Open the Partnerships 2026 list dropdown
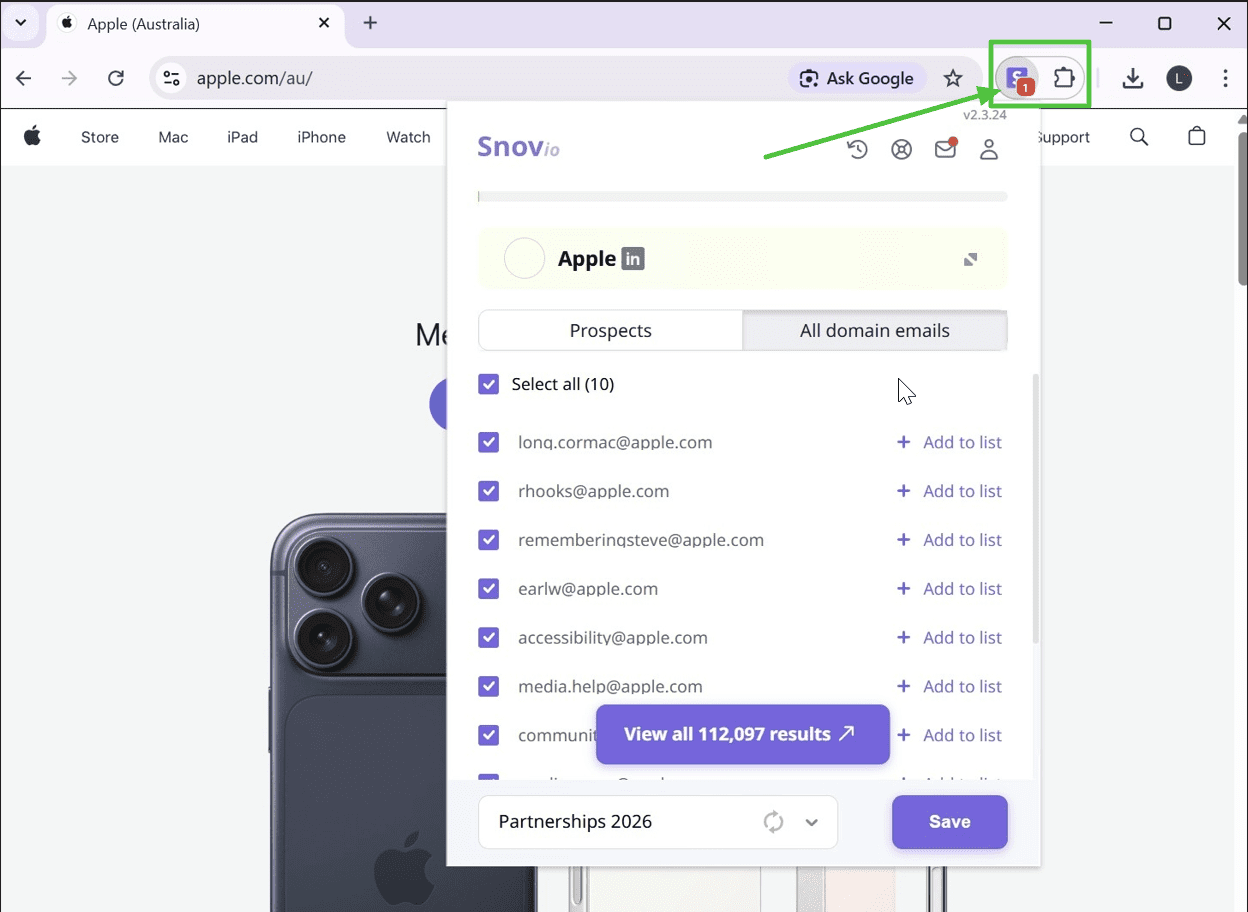1248x912 pixels. 812,822
